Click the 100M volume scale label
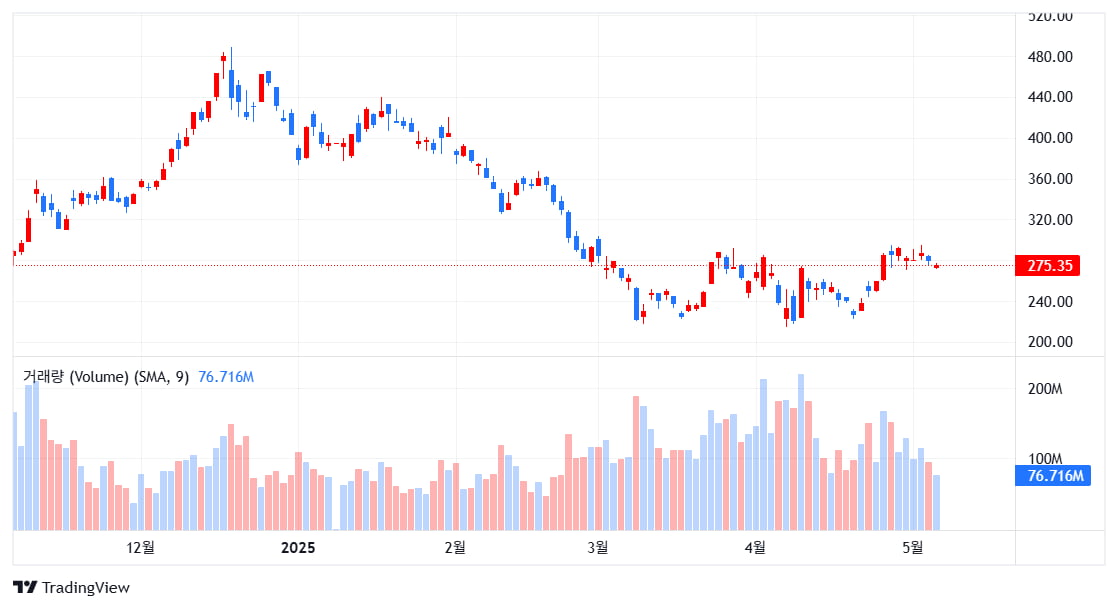The image size is (1118, 609). click(1045, 459)
